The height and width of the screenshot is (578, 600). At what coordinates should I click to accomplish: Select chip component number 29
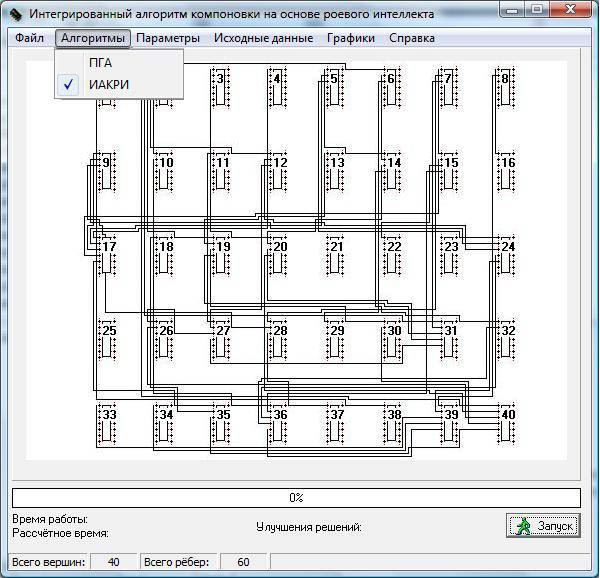[x=335, y=340]
